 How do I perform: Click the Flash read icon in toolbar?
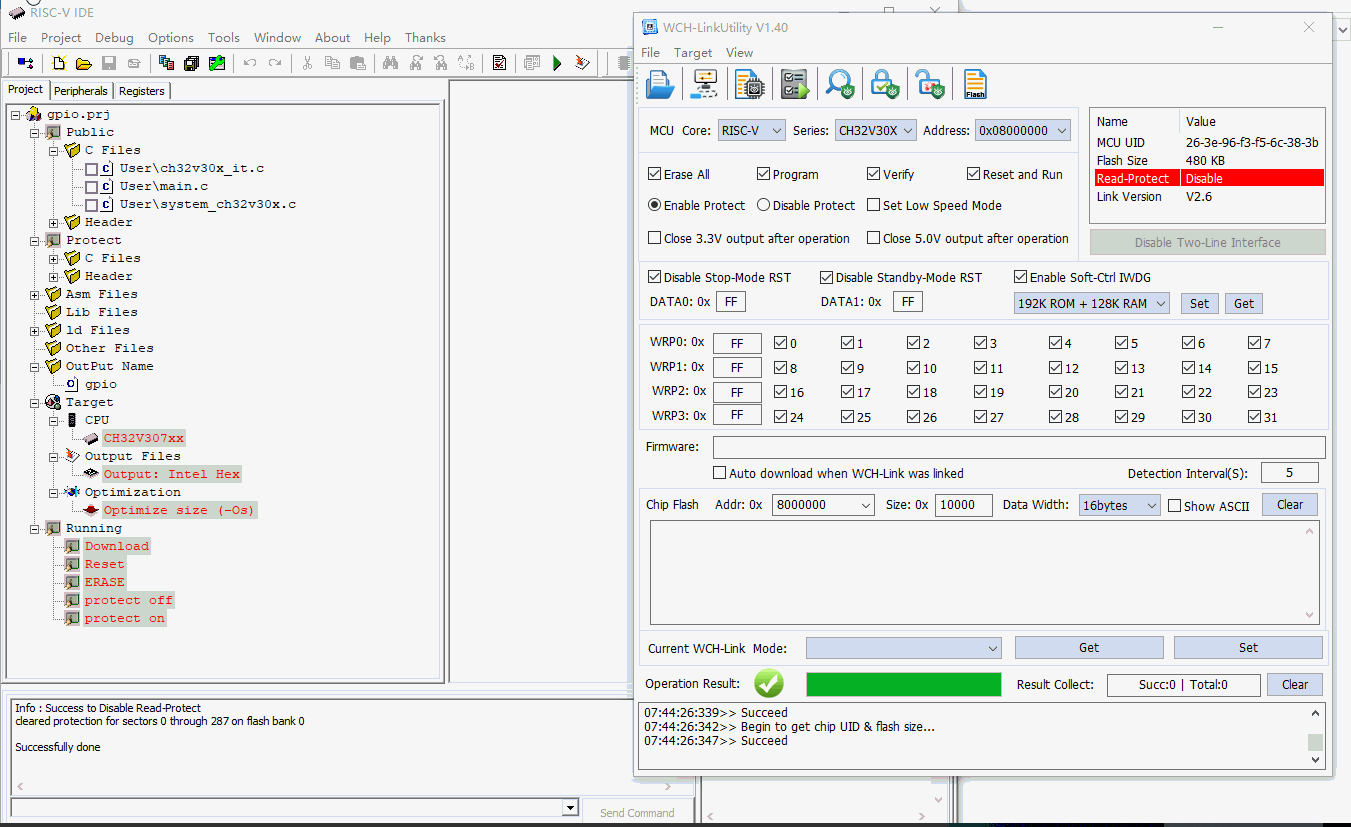975,84
